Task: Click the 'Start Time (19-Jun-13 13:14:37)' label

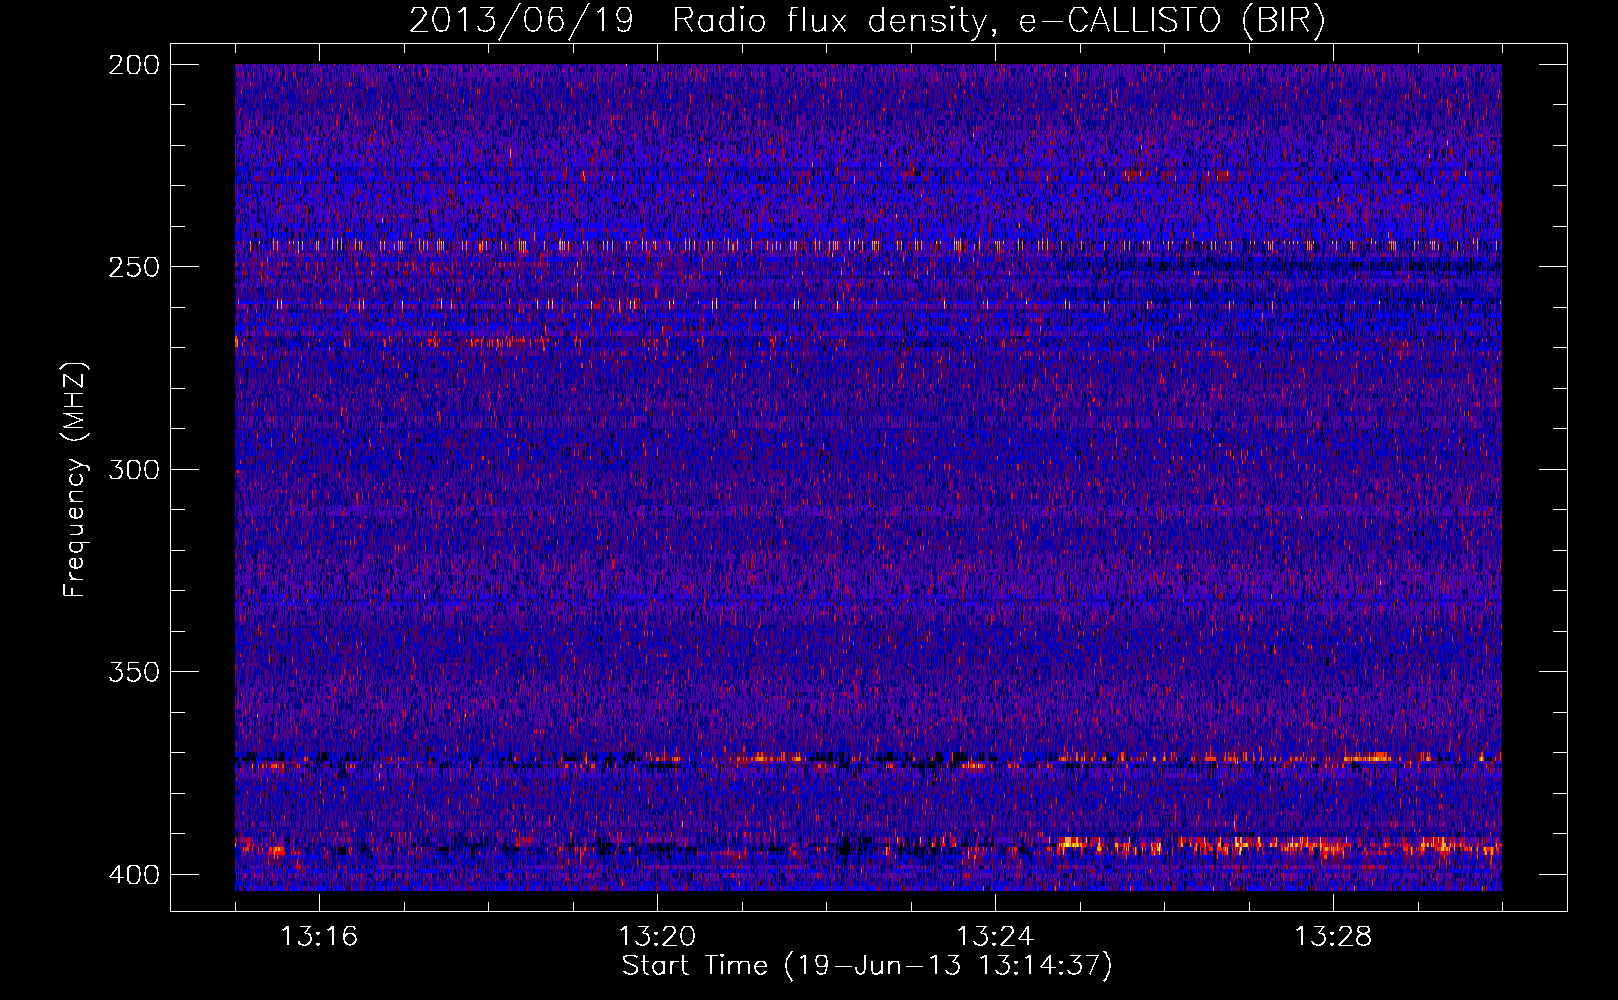Action: click(x=867, y=966)
